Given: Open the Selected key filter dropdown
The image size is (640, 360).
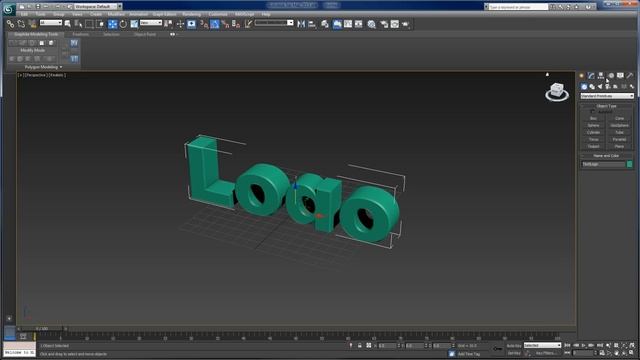Looking at the screenshot, I should [542, 346].
